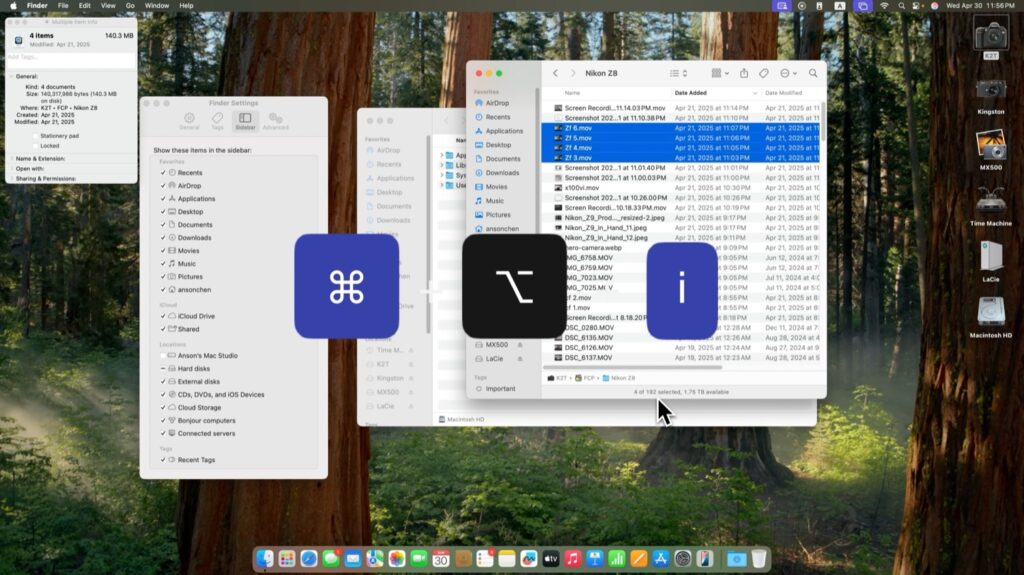Image resolution: width=1024 pixels, height=575 pixels.
Task: Expand Open with section in info window
Action: click(12, 169)
